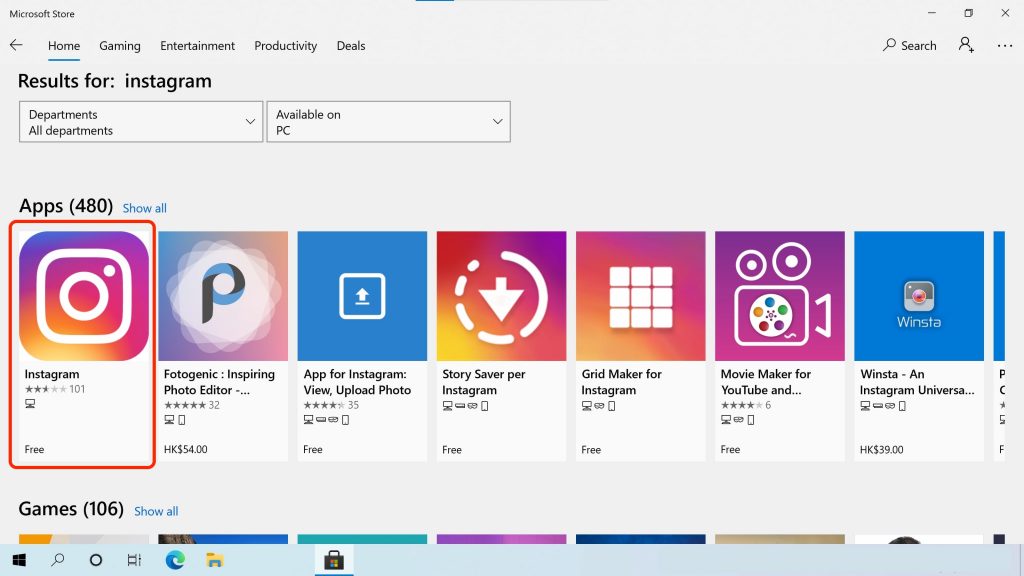Click the HK$54.00 price of Fotogenic
The height and width of the screenshot is (576, 1024).
point(185,449)
